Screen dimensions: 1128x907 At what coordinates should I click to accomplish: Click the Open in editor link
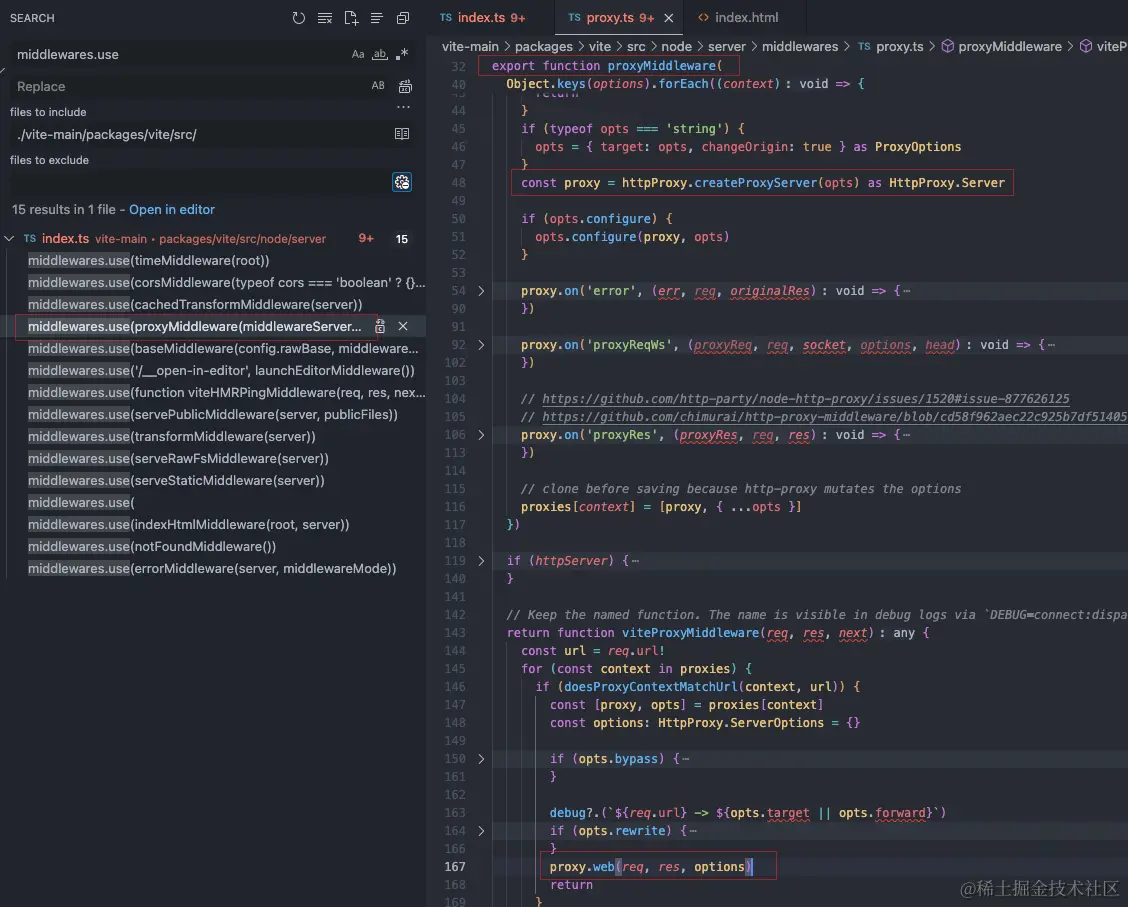(x=172, y=210)
